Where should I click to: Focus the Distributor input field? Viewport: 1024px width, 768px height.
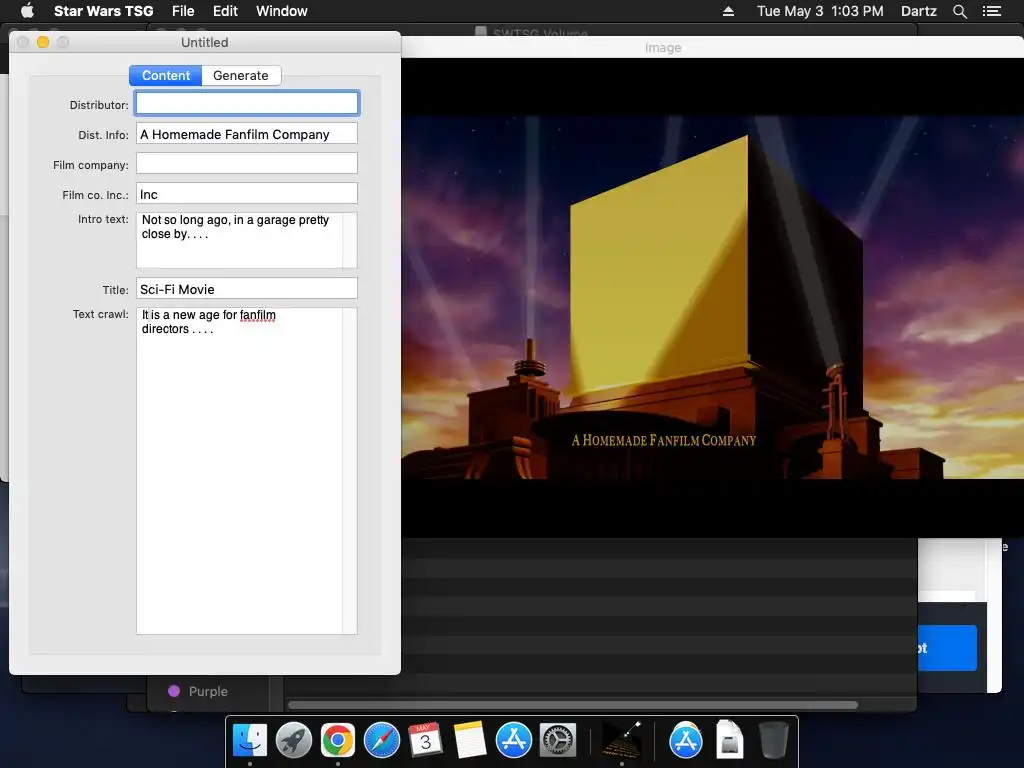pyautogui.click(x=247, y=103)
